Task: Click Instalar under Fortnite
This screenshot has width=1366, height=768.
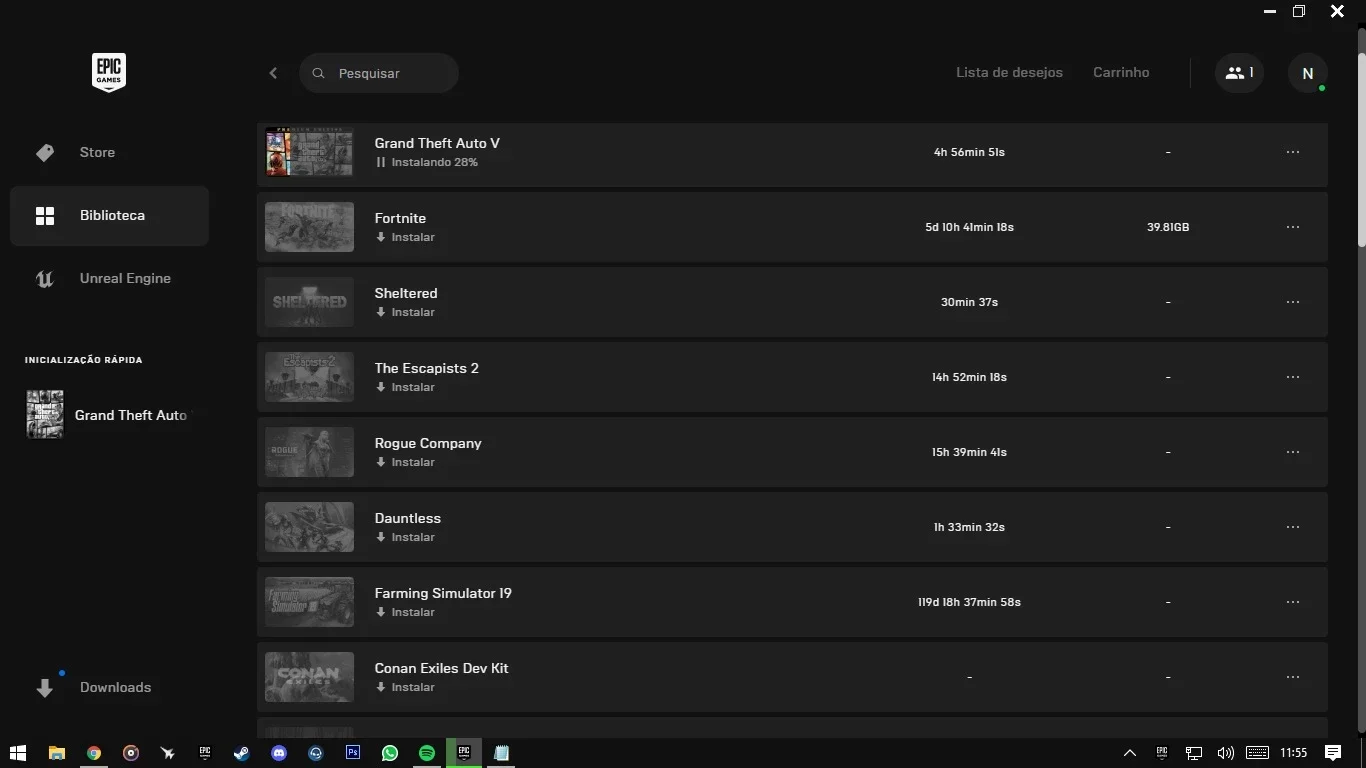Action: pyautogui.click(x=405, y=237)
